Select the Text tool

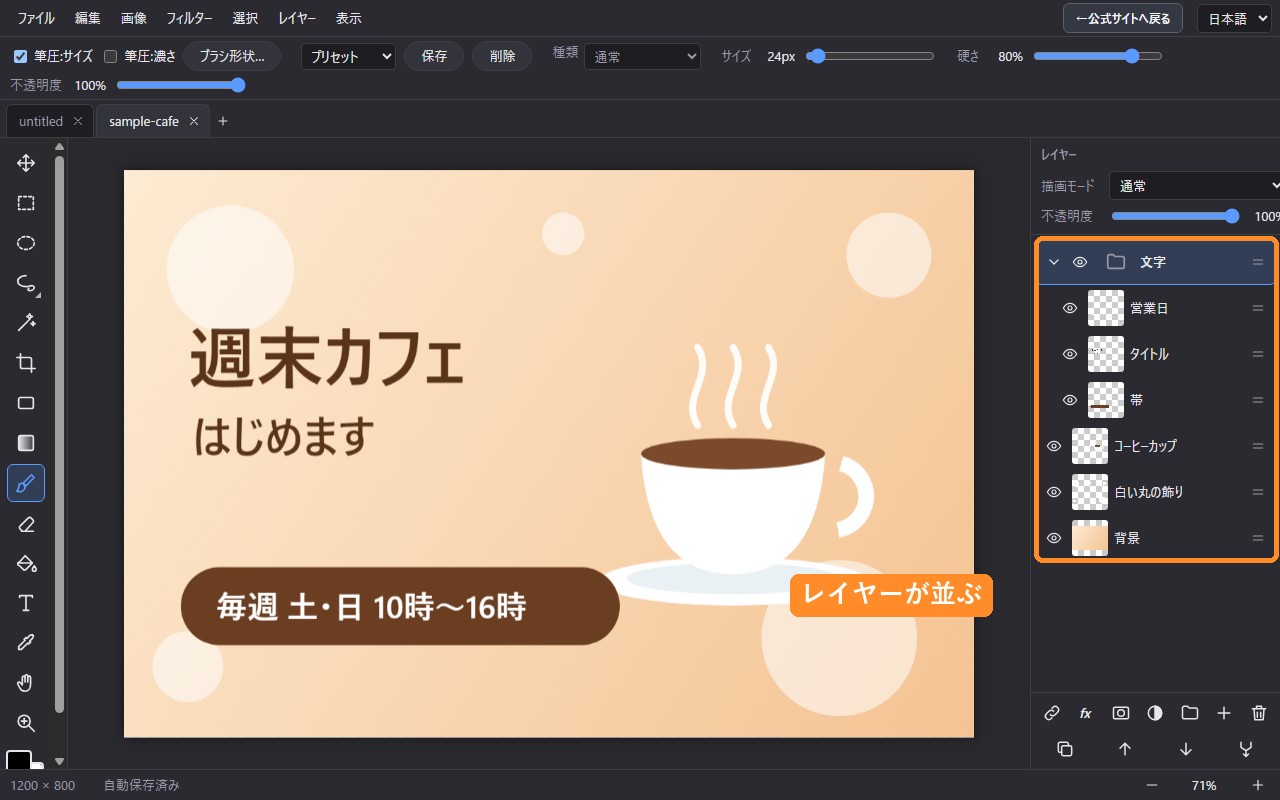(26, 603)
